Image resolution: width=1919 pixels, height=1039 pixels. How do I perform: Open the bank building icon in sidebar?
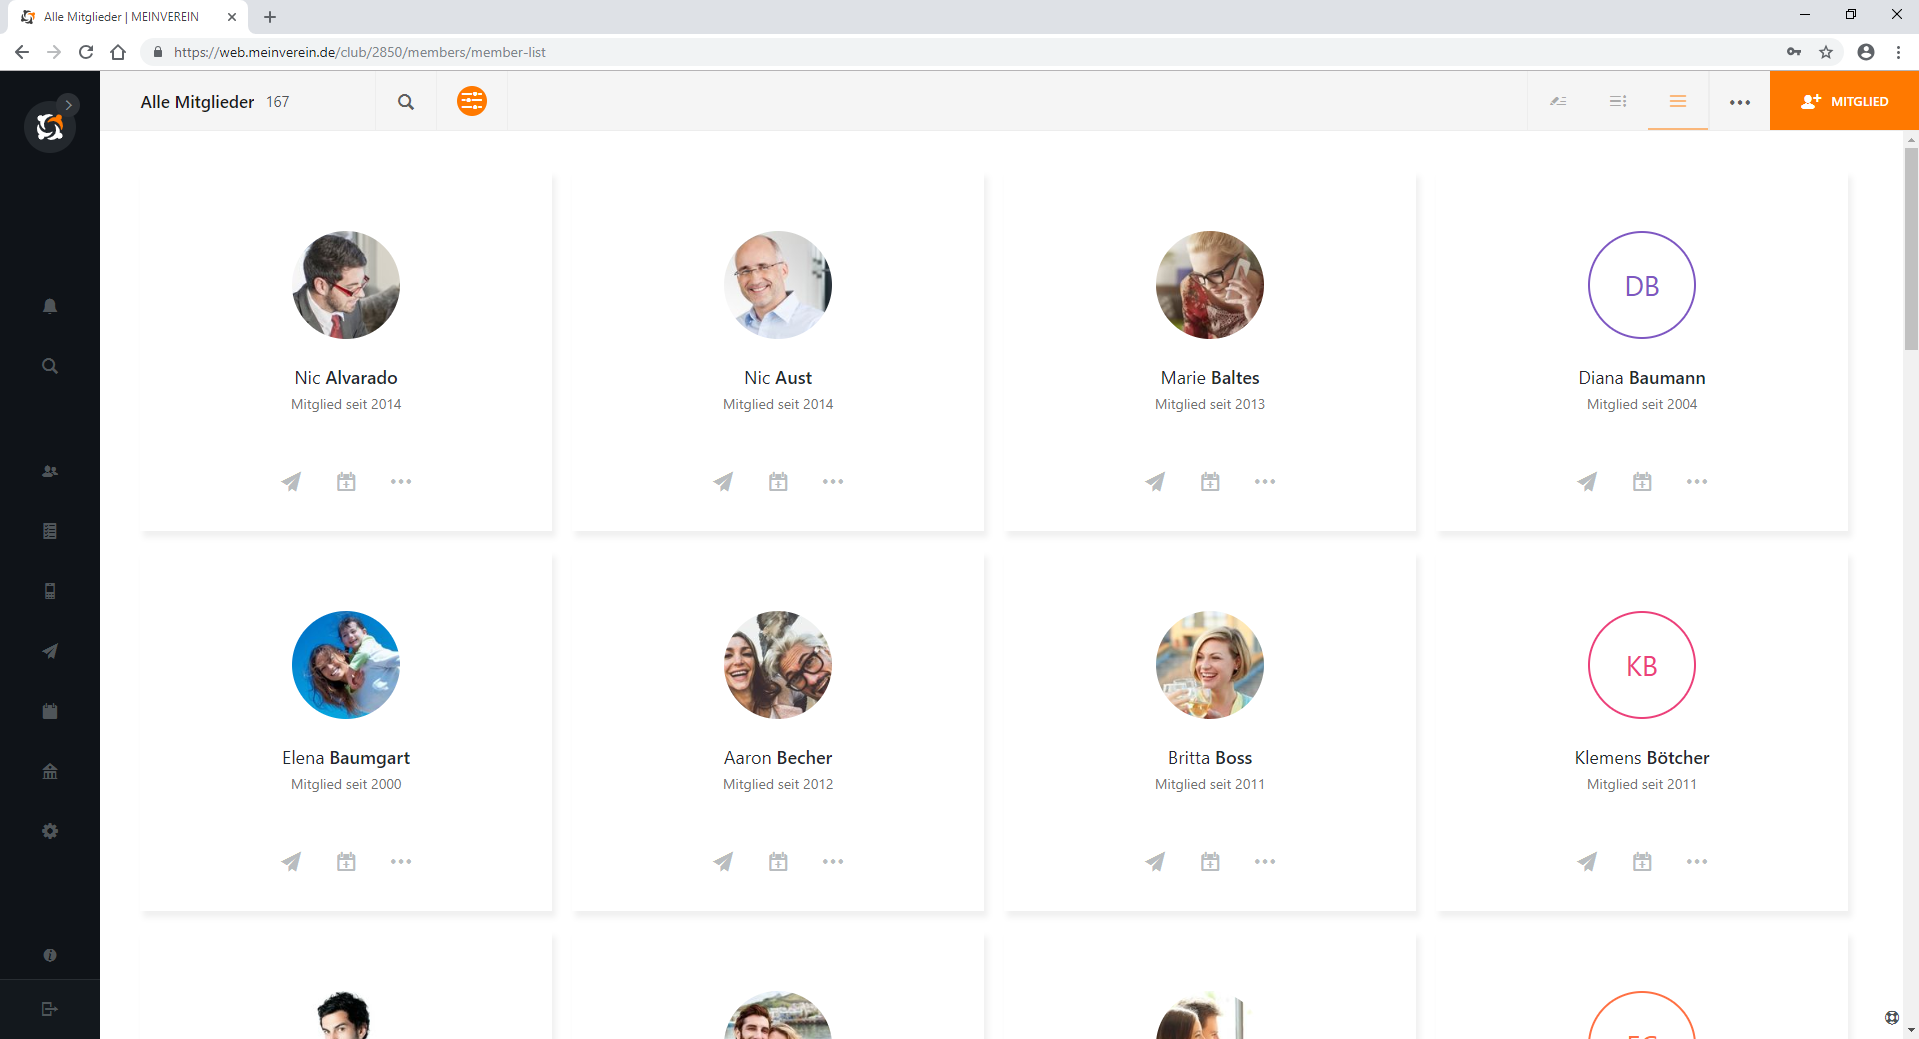point(50,771)
